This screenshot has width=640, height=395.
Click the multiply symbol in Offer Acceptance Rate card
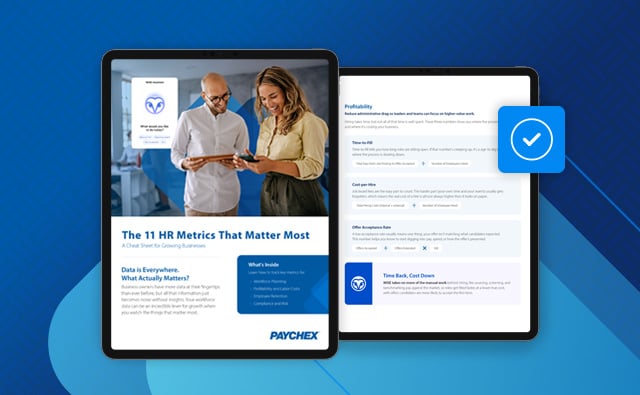click(424, 248)
